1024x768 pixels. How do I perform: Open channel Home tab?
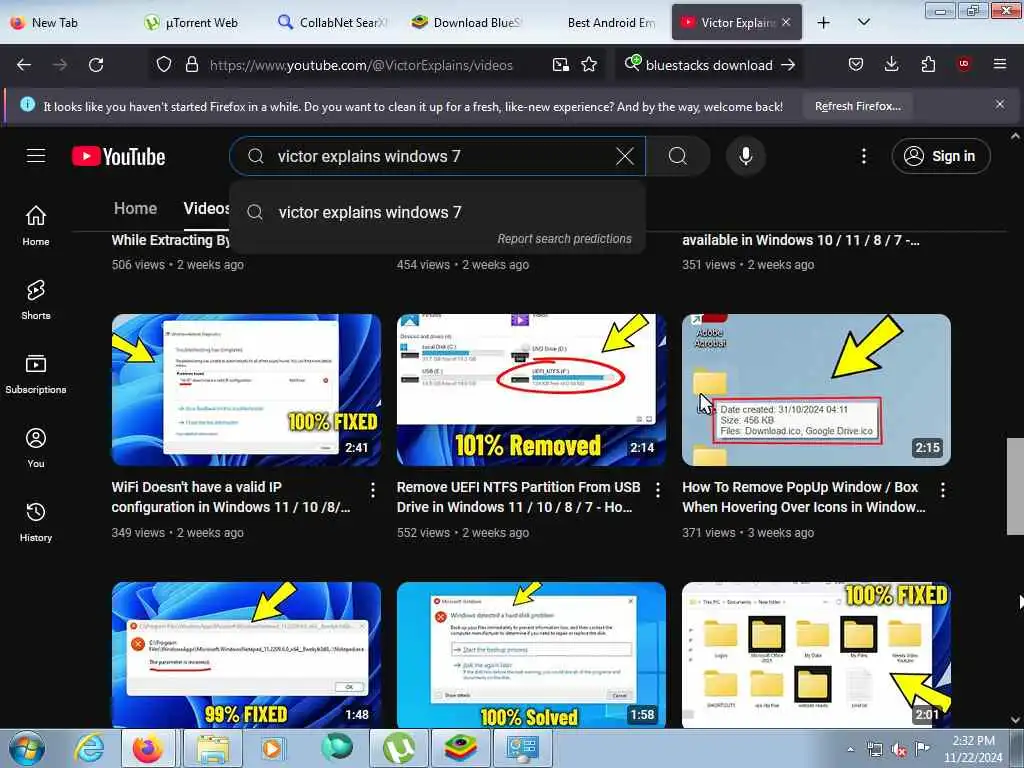pos(135,208)
